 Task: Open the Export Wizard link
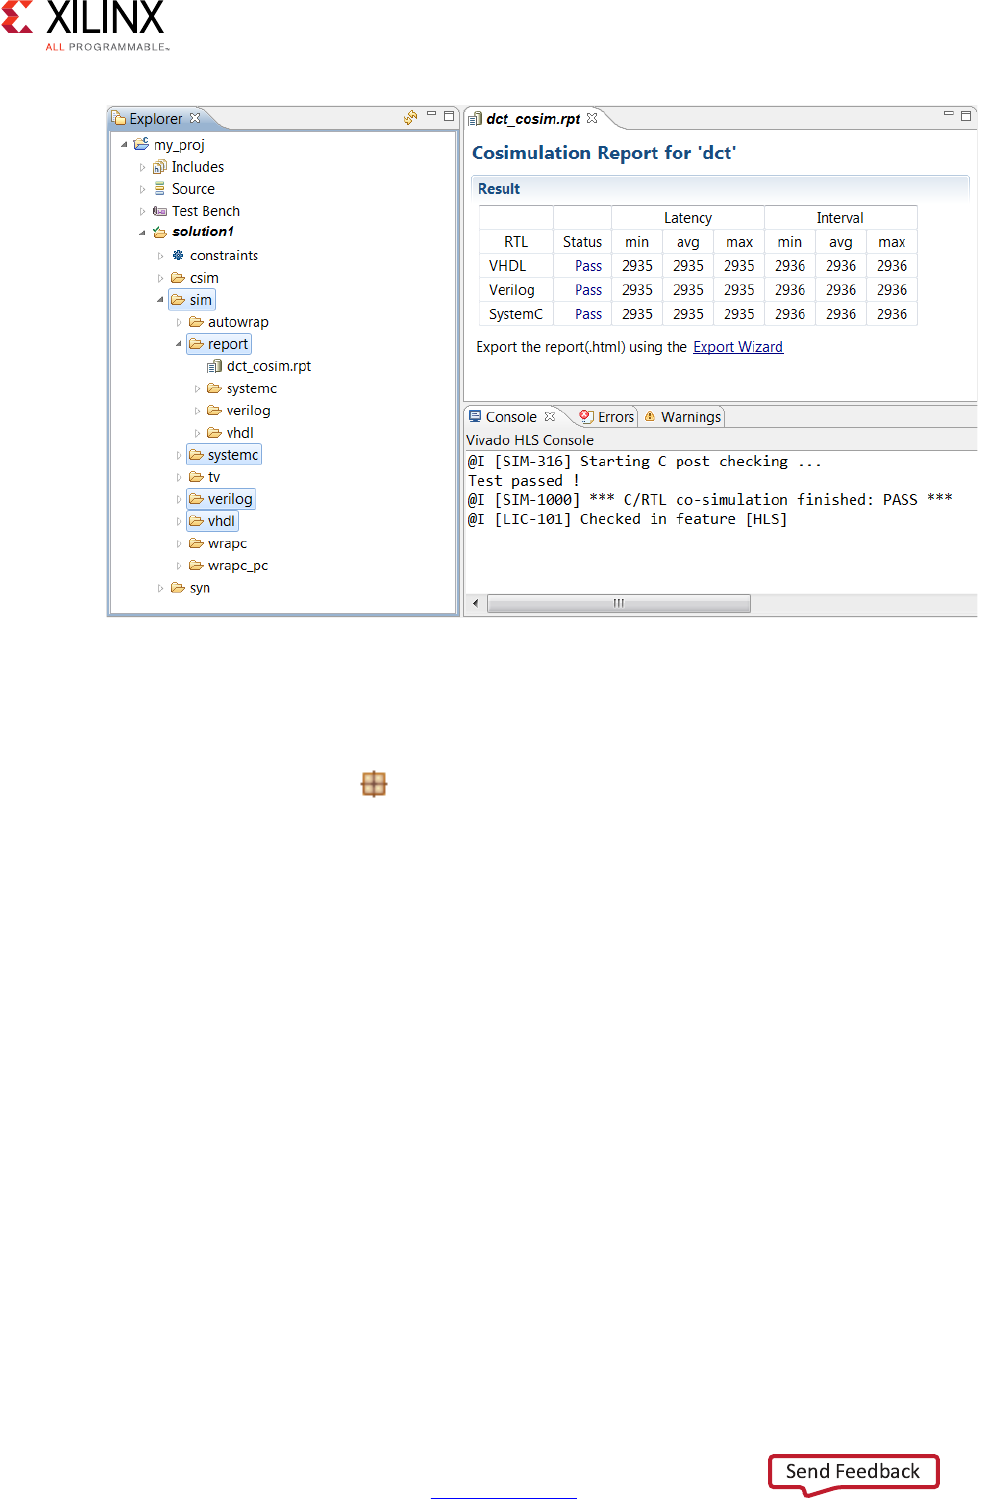(x=738, y=347)
